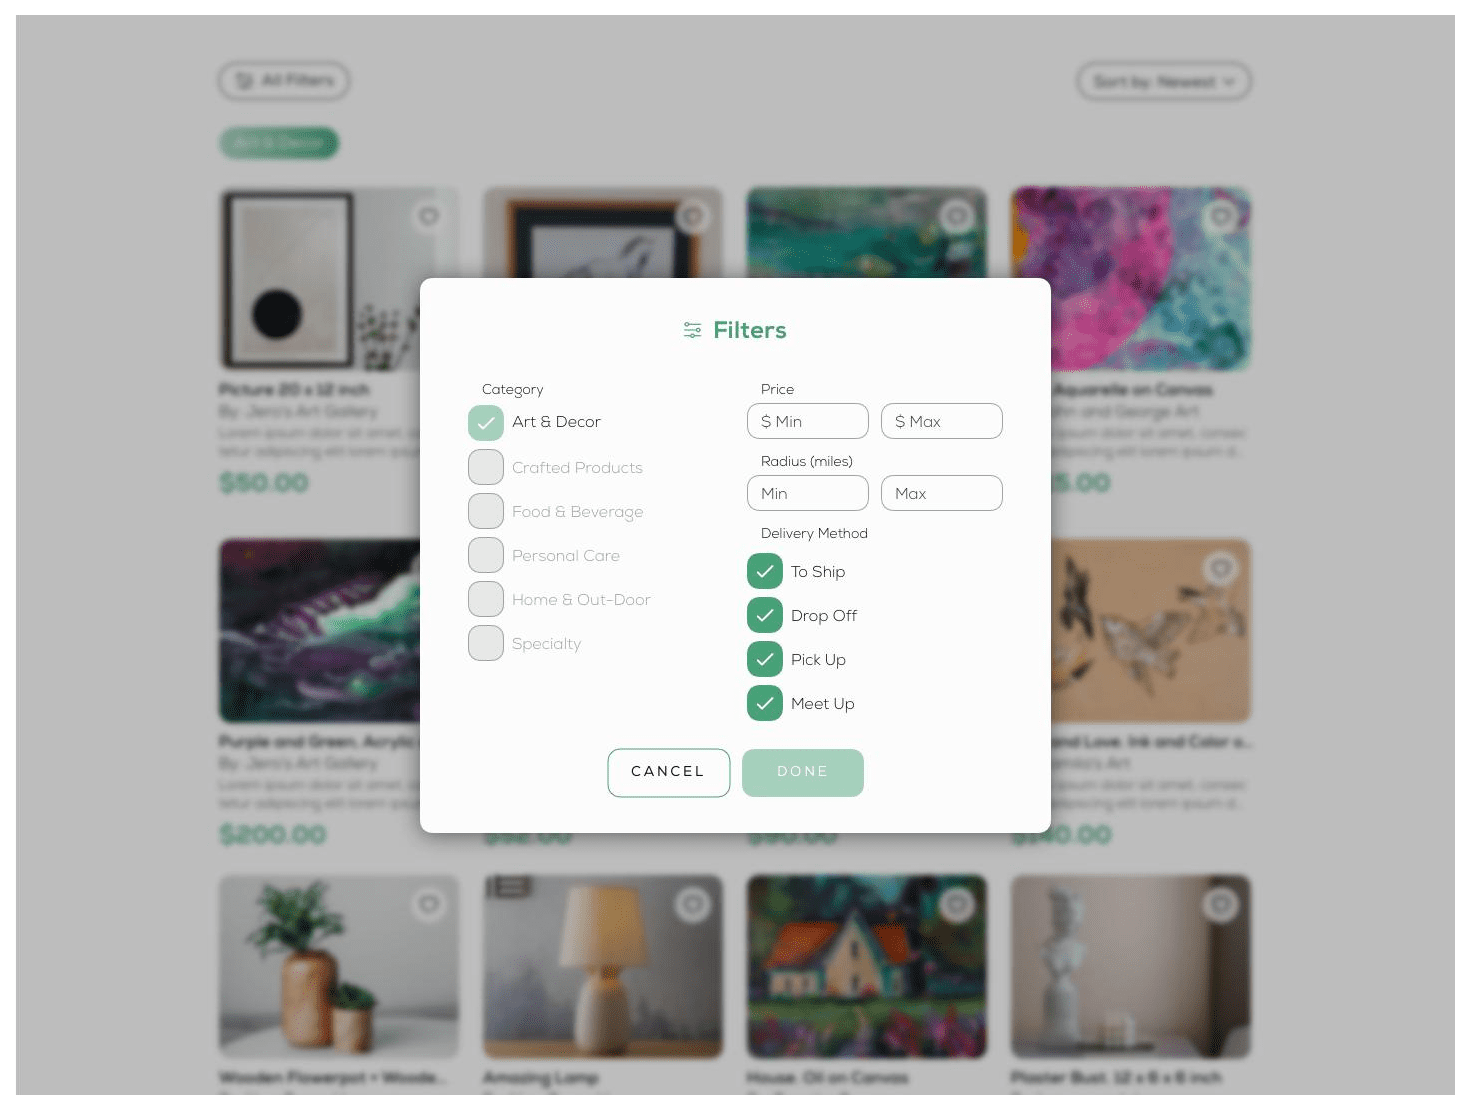Toggle the Meet Up delivery checkbox
Viewport: 1470px width, 1110px height.
click(x=765, y=703)
